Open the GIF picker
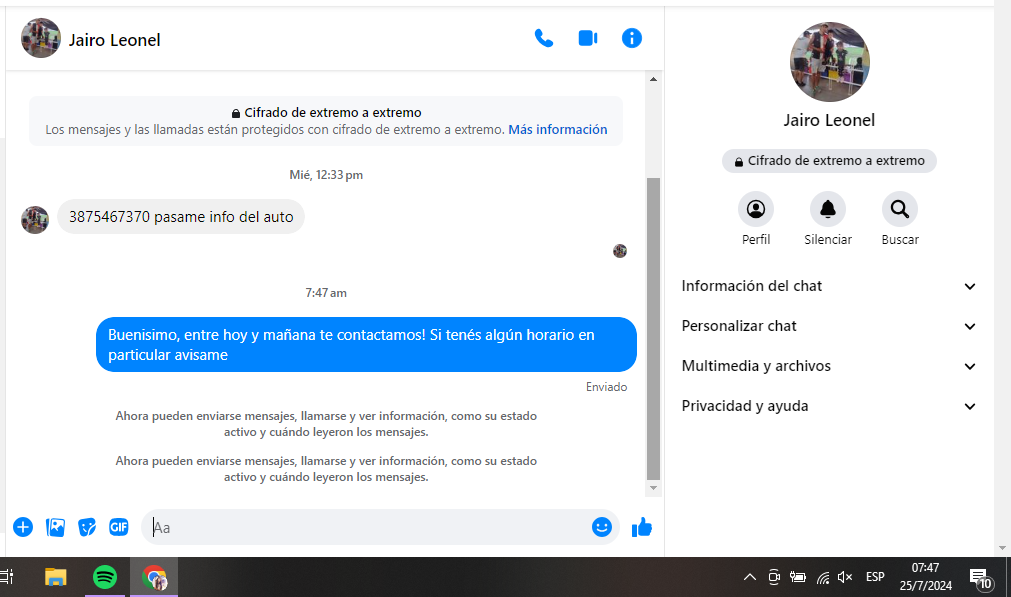This screenshot has height=597, width=1011. tap(119, 527)
